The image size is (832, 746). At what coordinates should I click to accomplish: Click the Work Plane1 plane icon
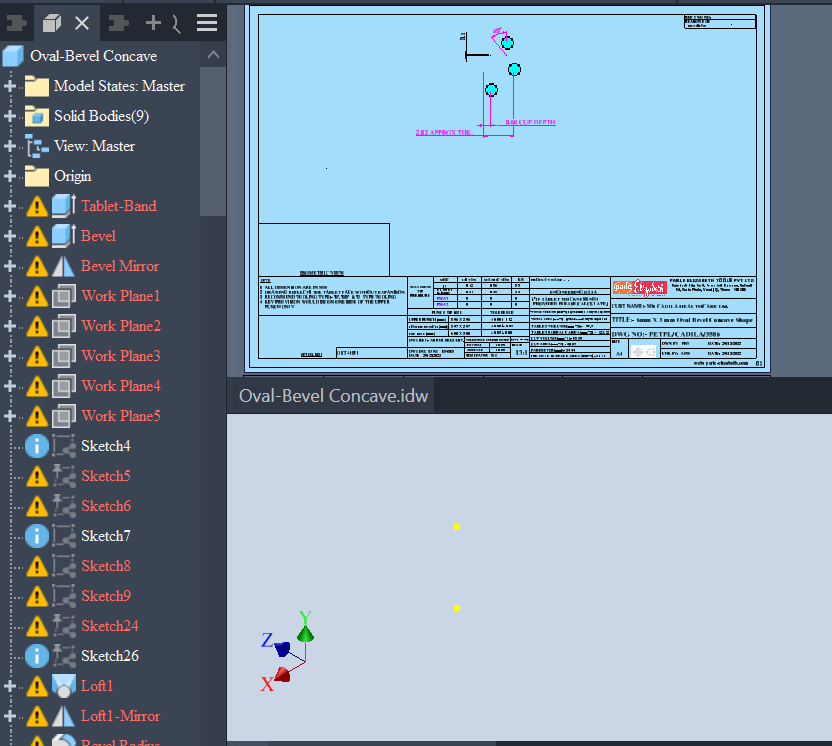click(64, 296)
